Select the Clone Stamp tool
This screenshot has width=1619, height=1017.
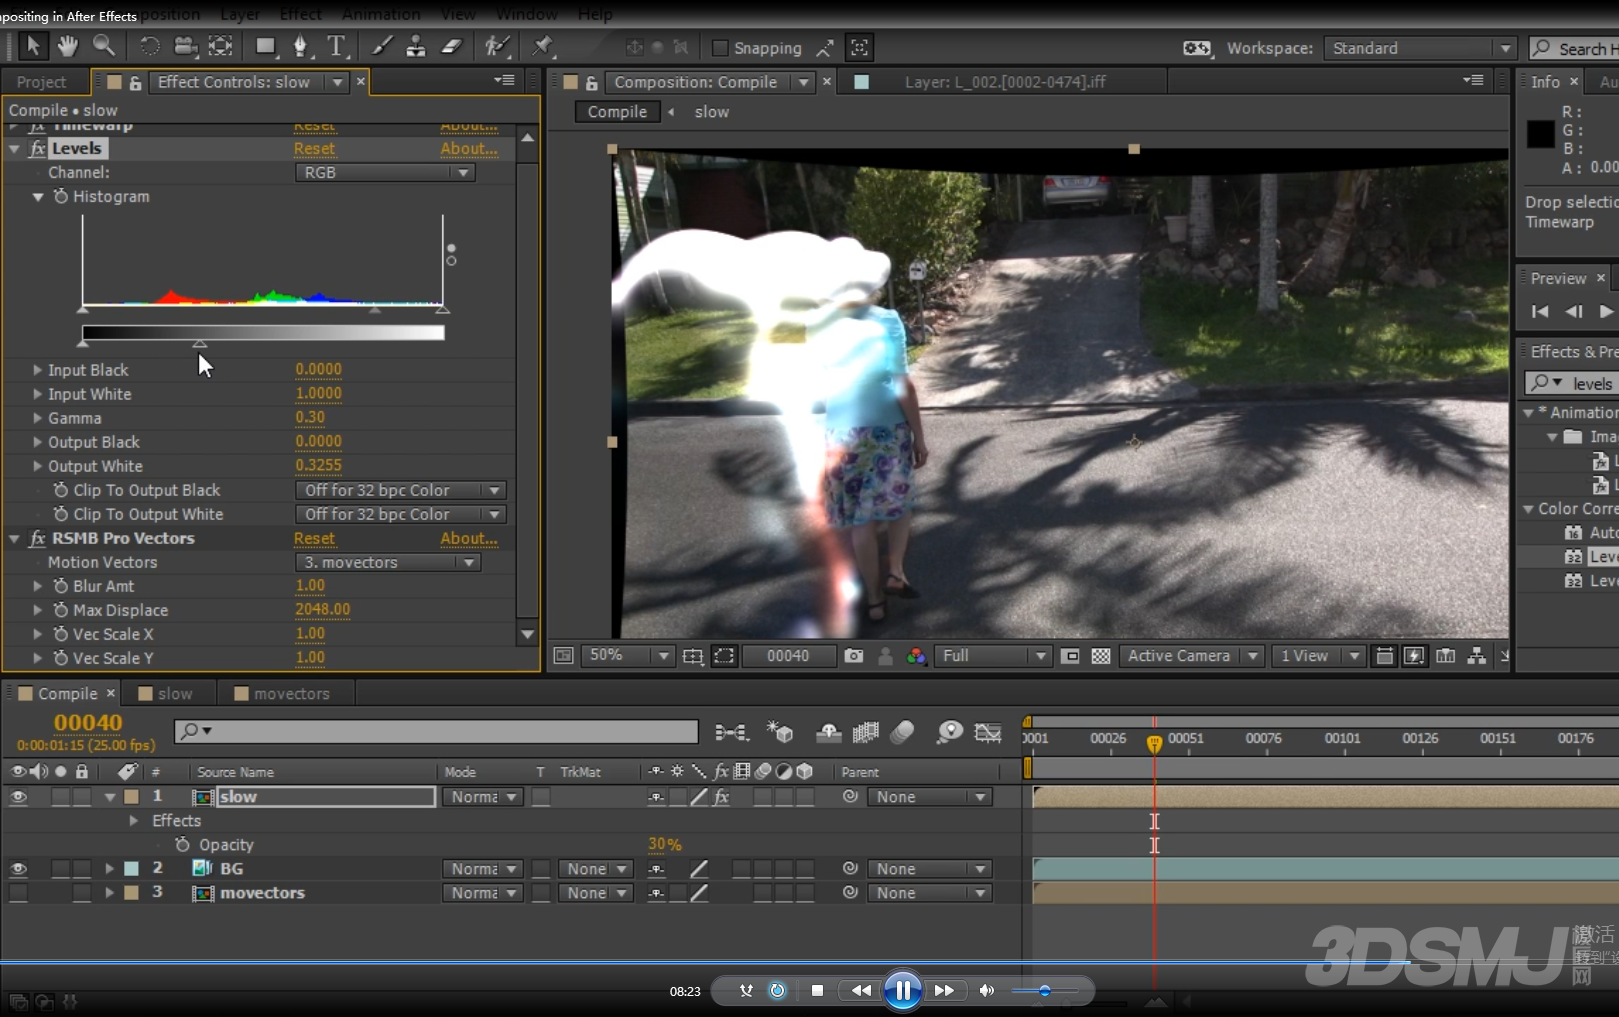pyautogui.click(x=416, y=46)
